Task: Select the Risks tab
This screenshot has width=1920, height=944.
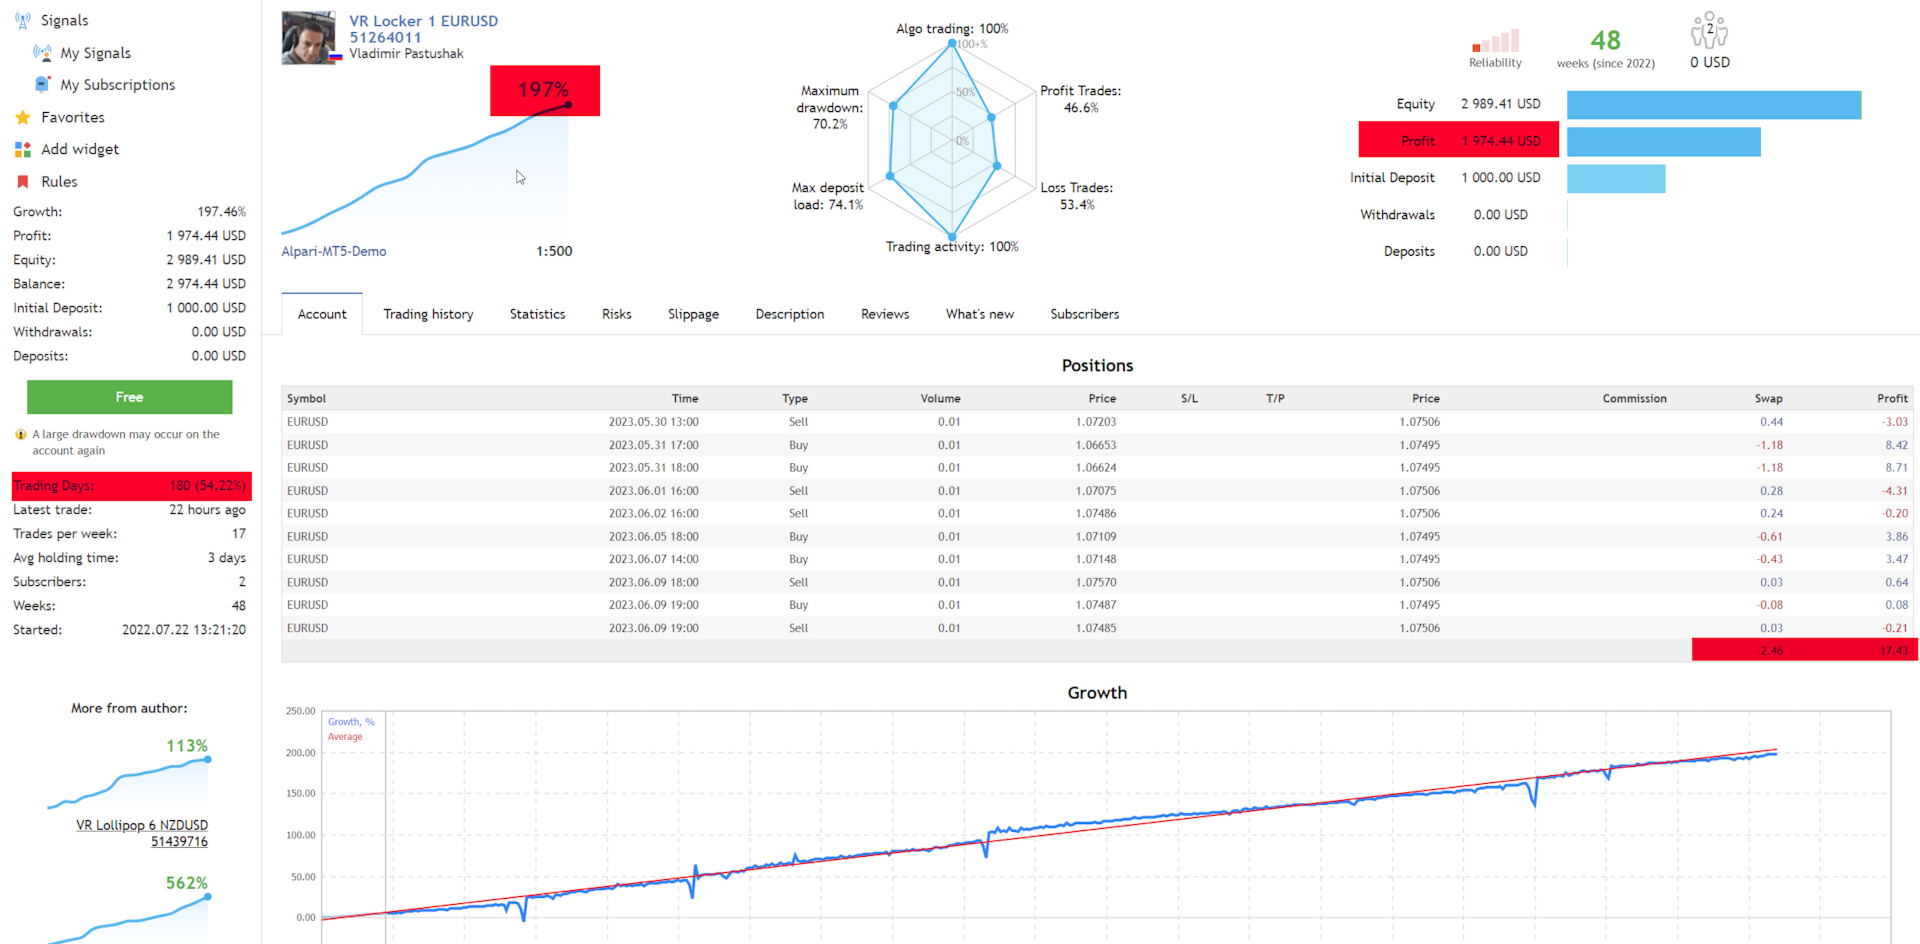Action: point(616,314)
